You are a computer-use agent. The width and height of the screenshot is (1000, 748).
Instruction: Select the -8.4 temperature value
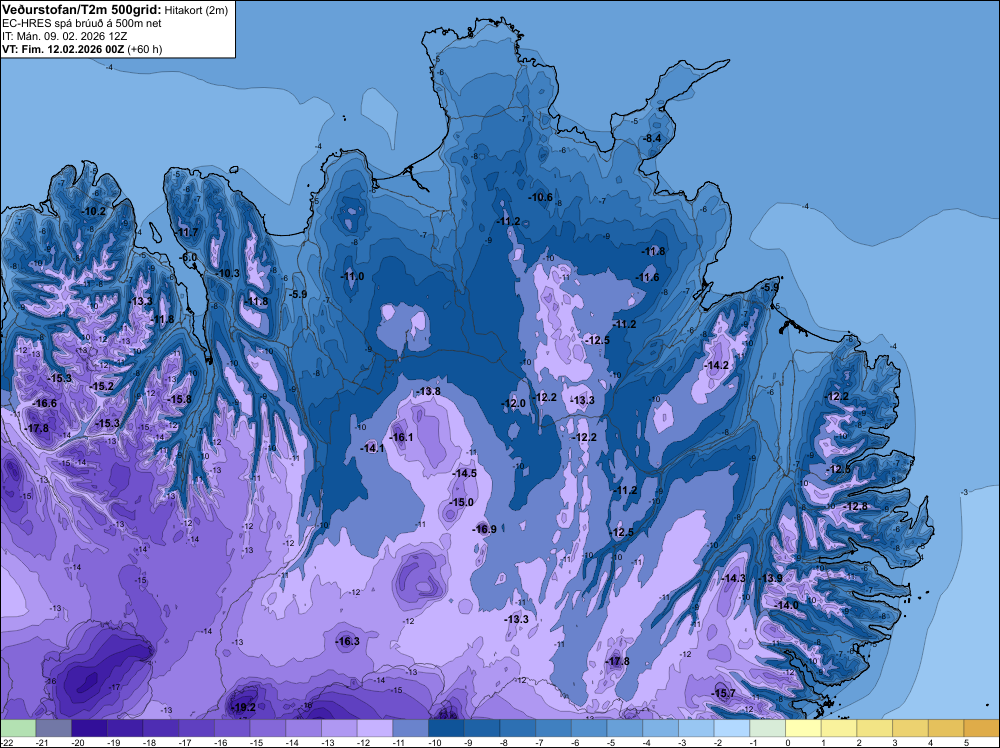(x=652, y=138)
